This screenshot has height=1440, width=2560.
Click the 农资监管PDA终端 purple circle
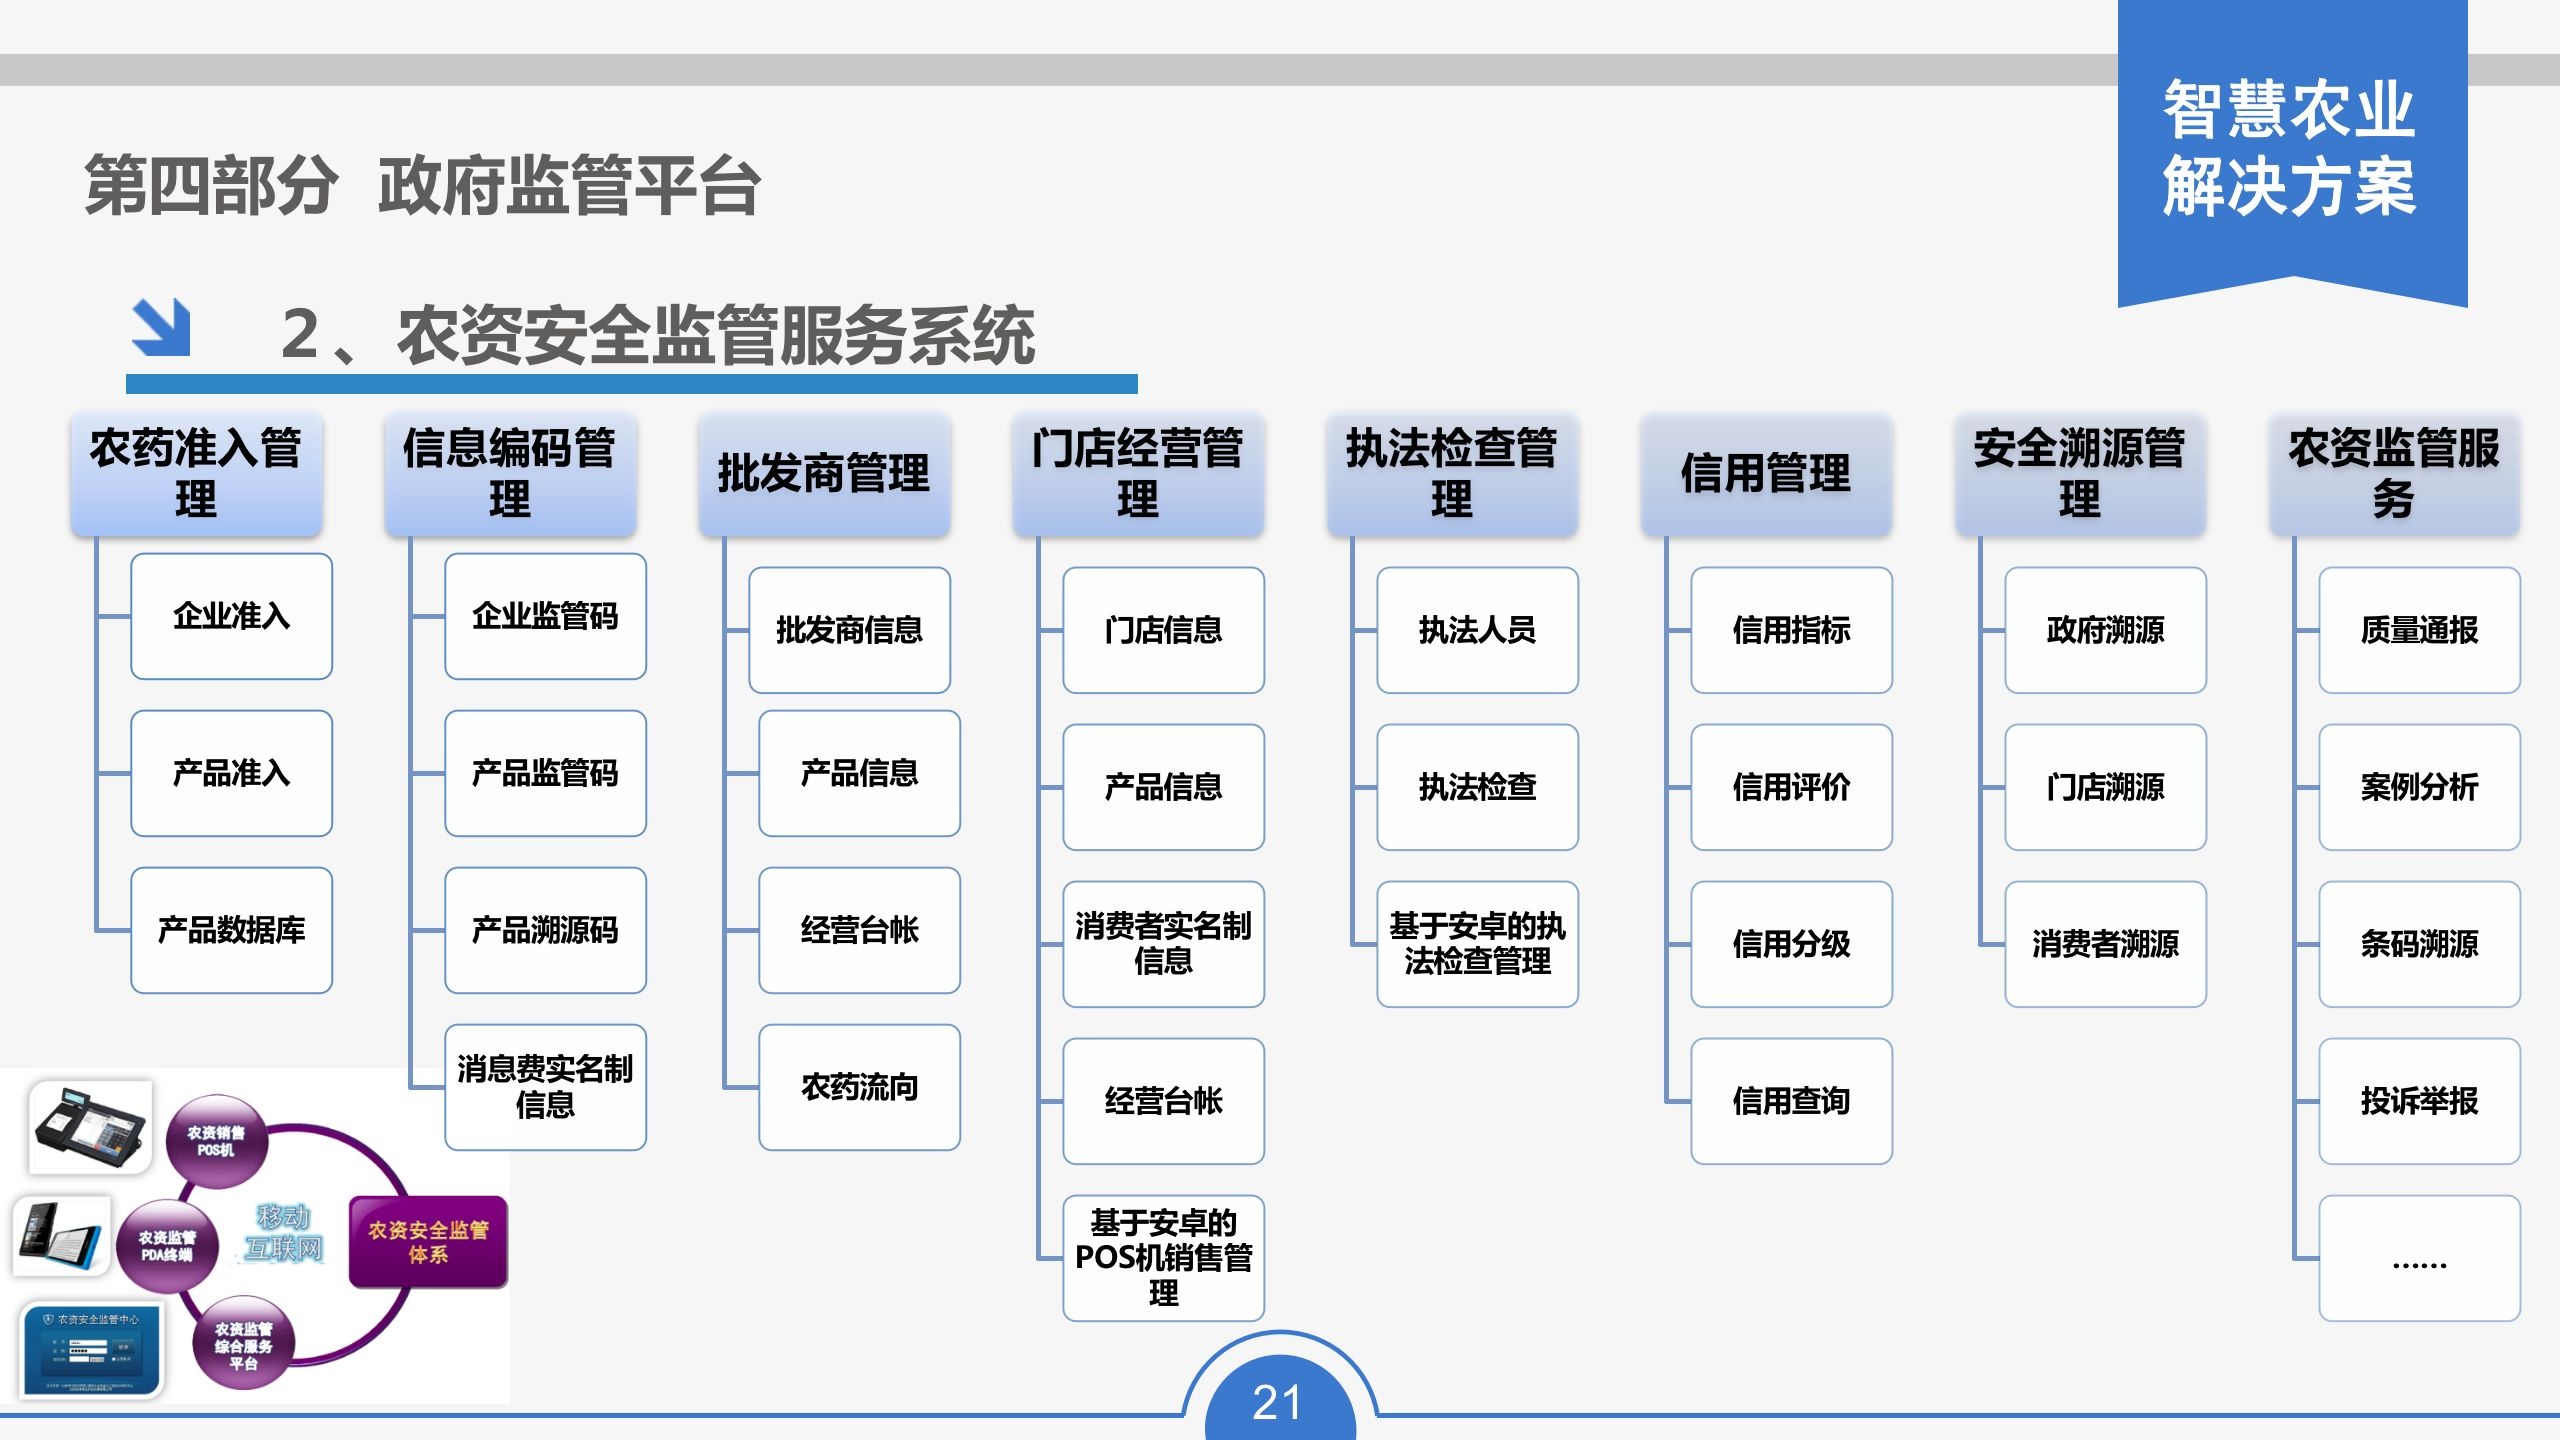click(x=167, y=1246)
